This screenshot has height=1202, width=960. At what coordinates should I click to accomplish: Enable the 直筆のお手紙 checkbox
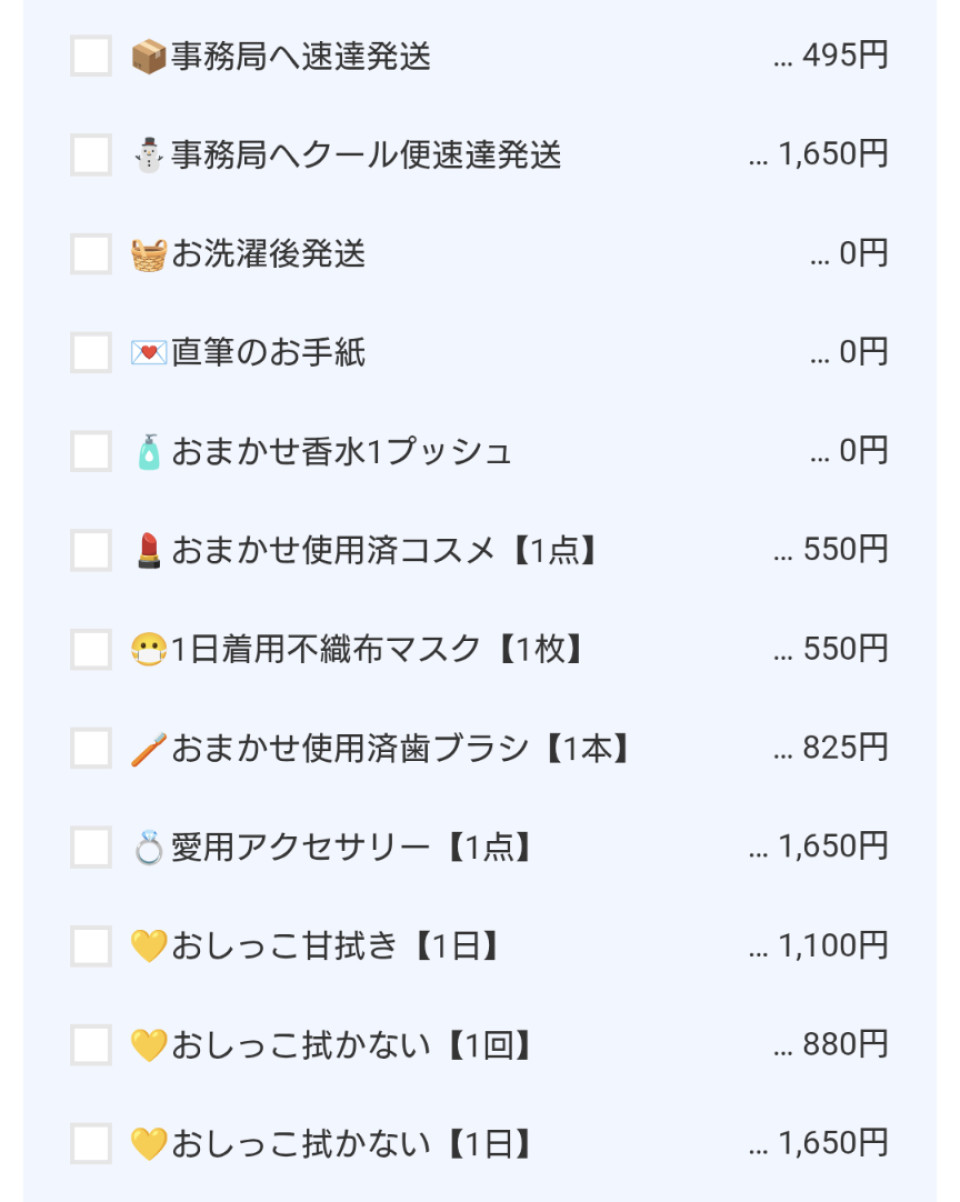point(91,353)
